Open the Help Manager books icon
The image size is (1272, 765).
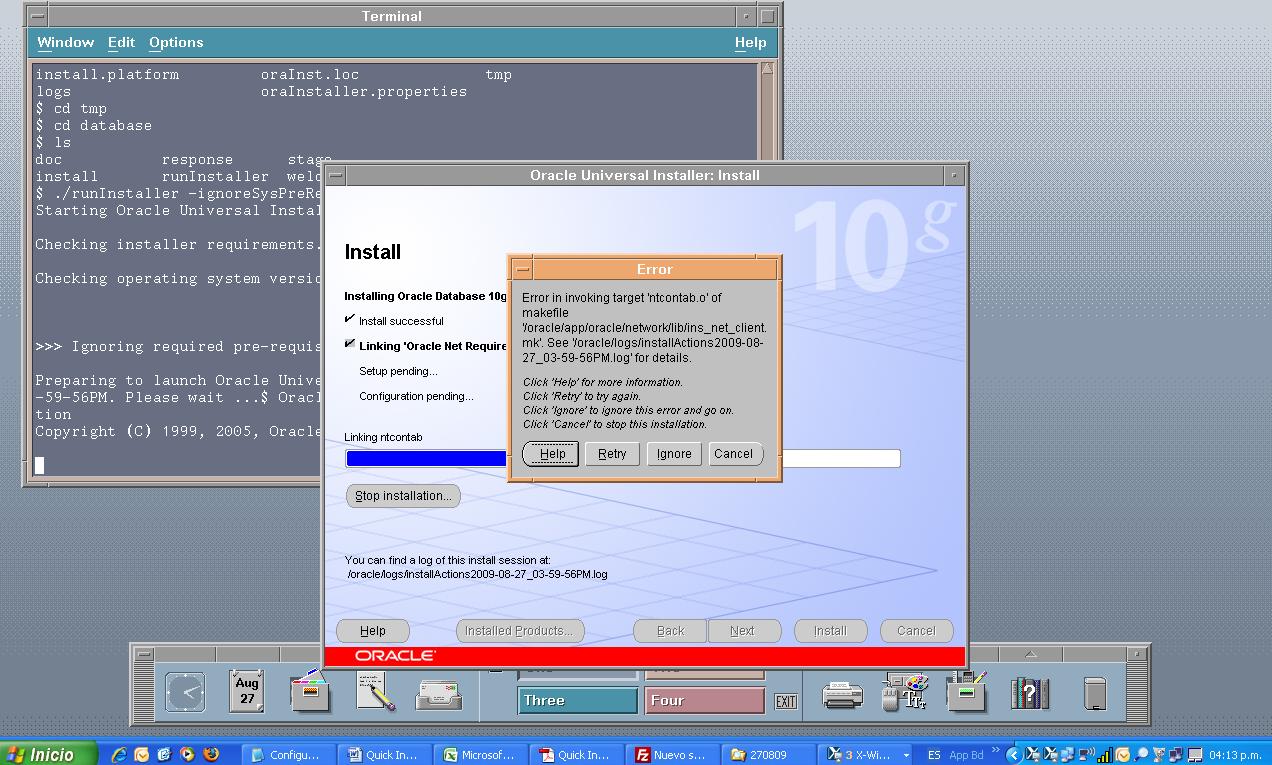click(1029, 692)
